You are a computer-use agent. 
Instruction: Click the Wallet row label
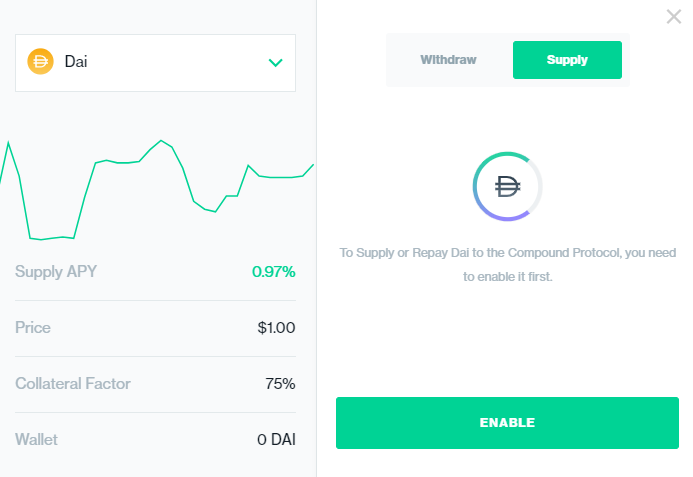pos(36,439)
